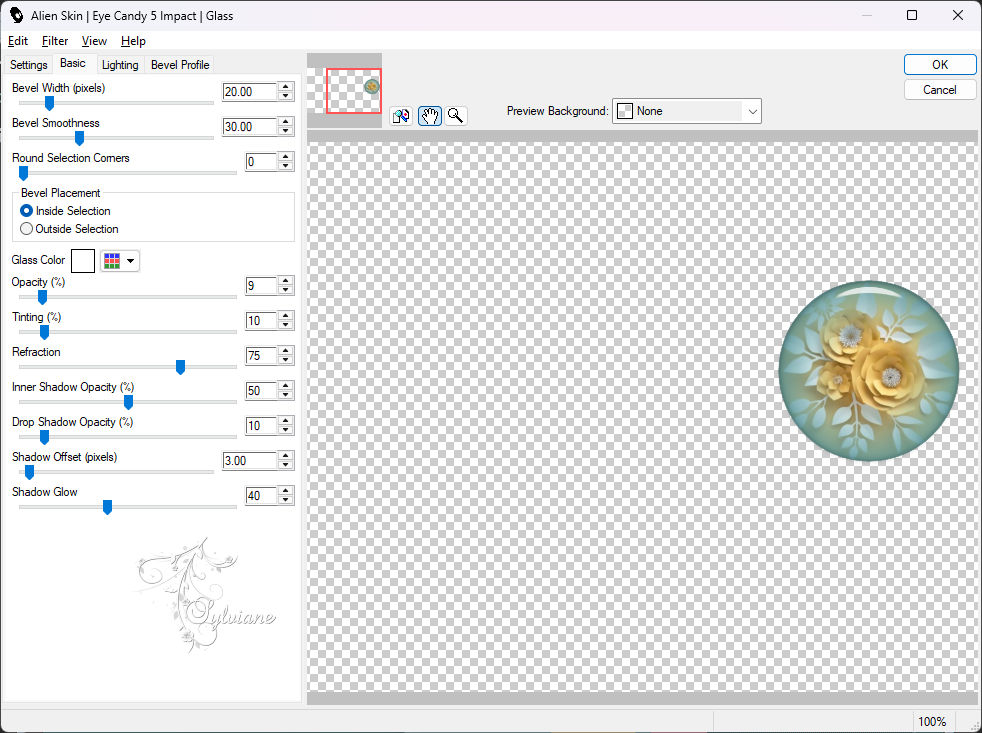This screenshot has height=733, width=982.
Task: Increase Tinting with the up arrow
Action: point(286,316)
